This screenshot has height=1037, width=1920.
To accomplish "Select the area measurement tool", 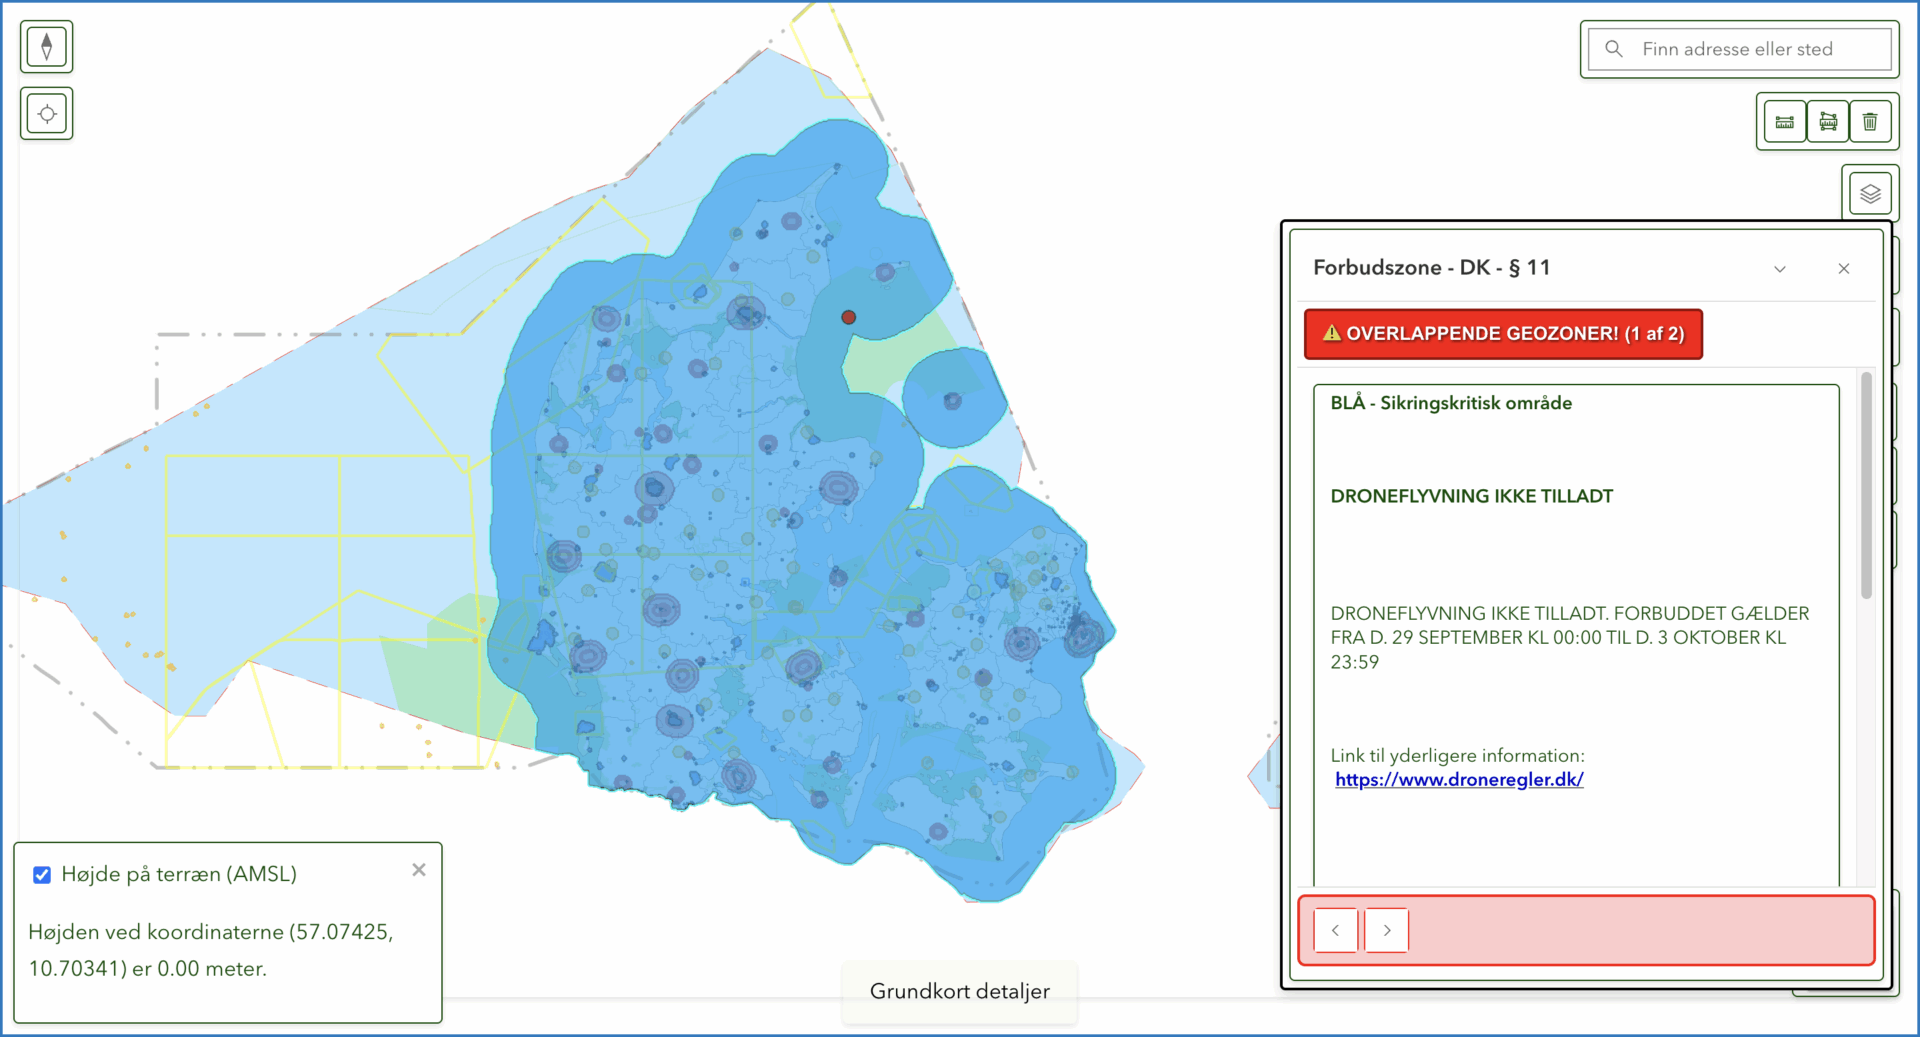I will (1828, 122).
